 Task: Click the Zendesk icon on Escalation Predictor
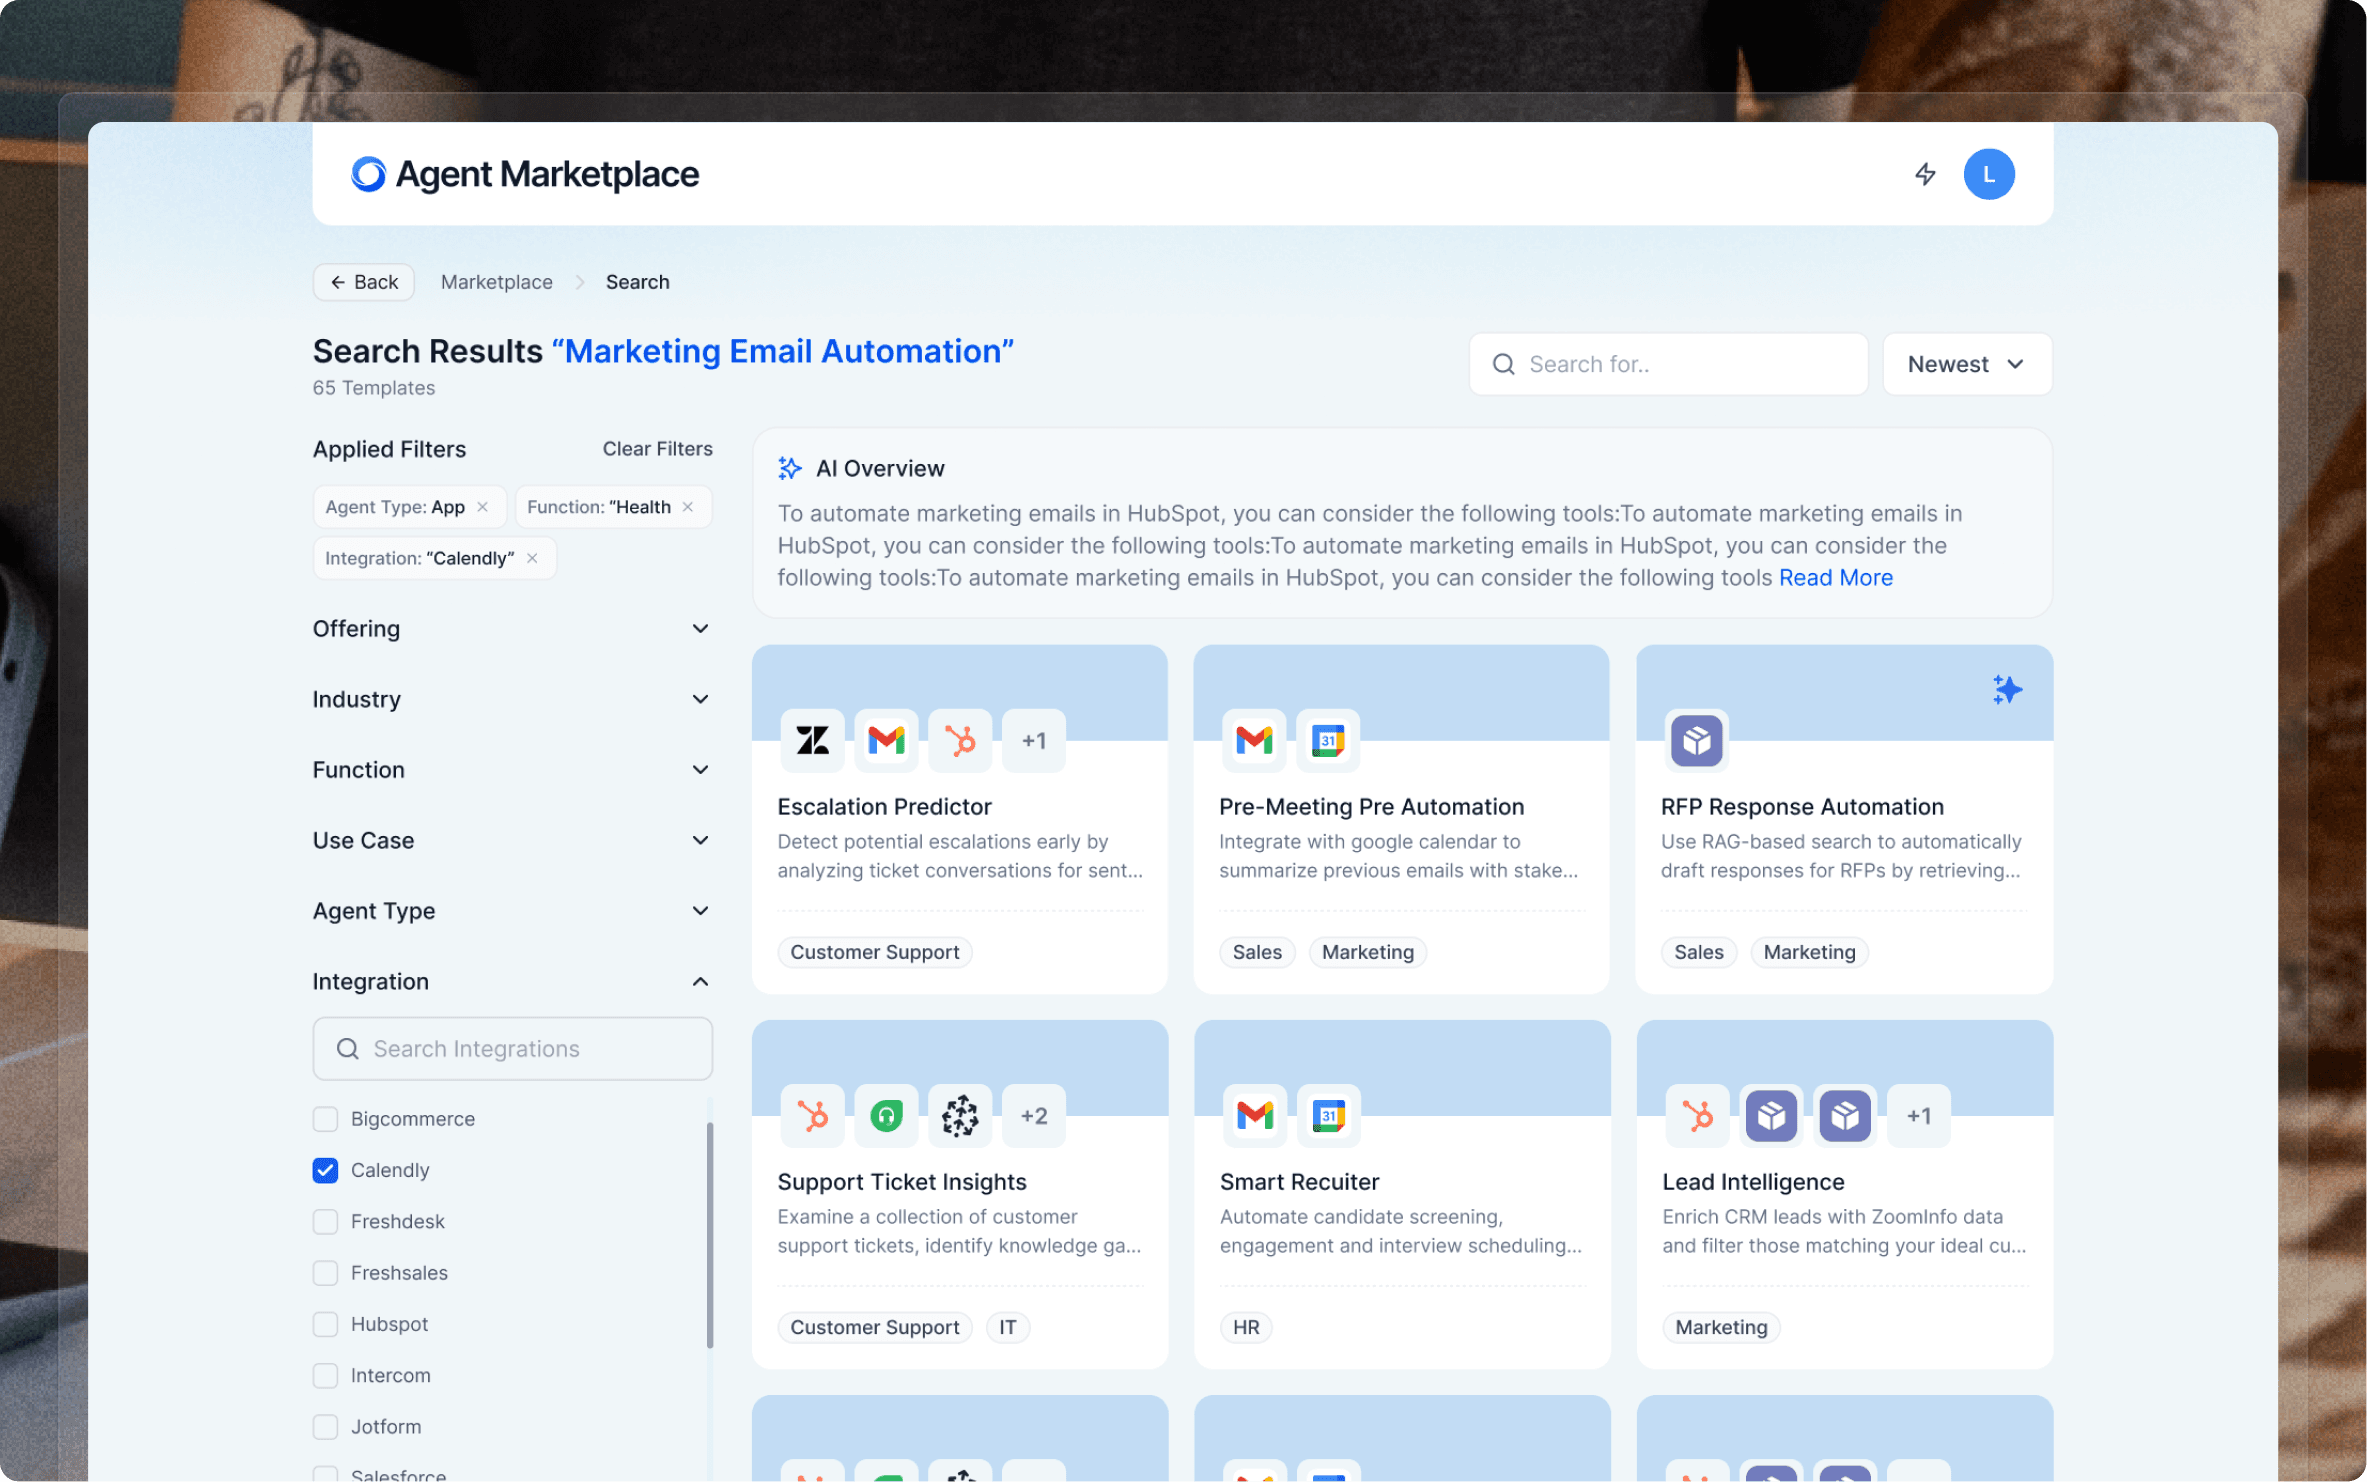[812, 741]
